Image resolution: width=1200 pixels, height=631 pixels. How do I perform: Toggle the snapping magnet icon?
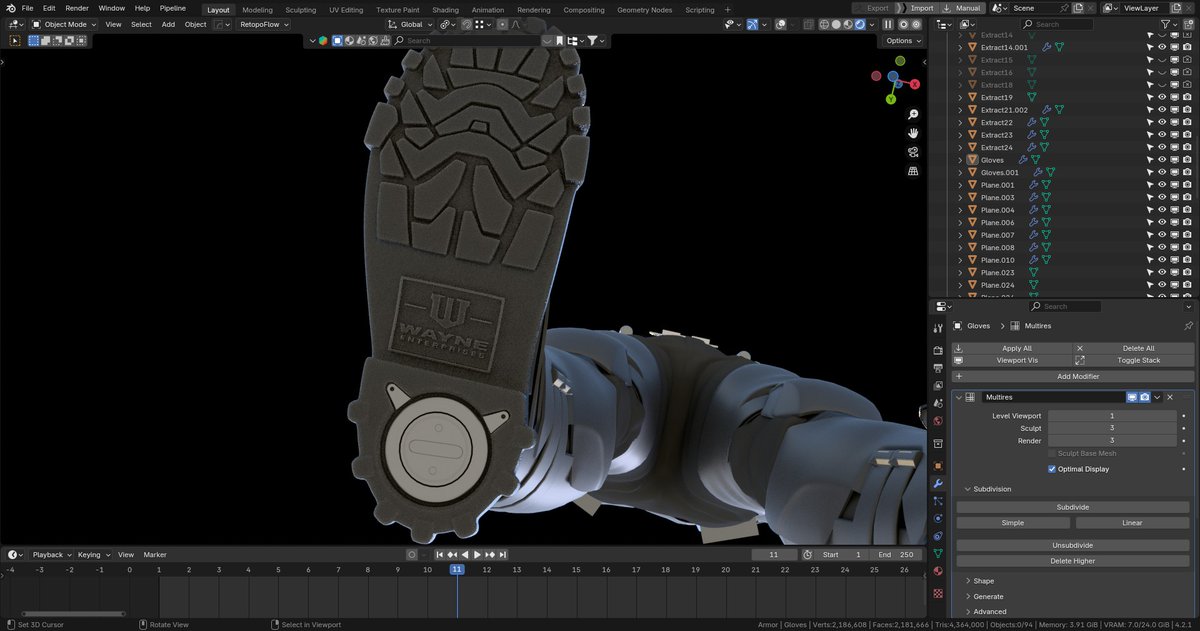click(x=467, y=24)
